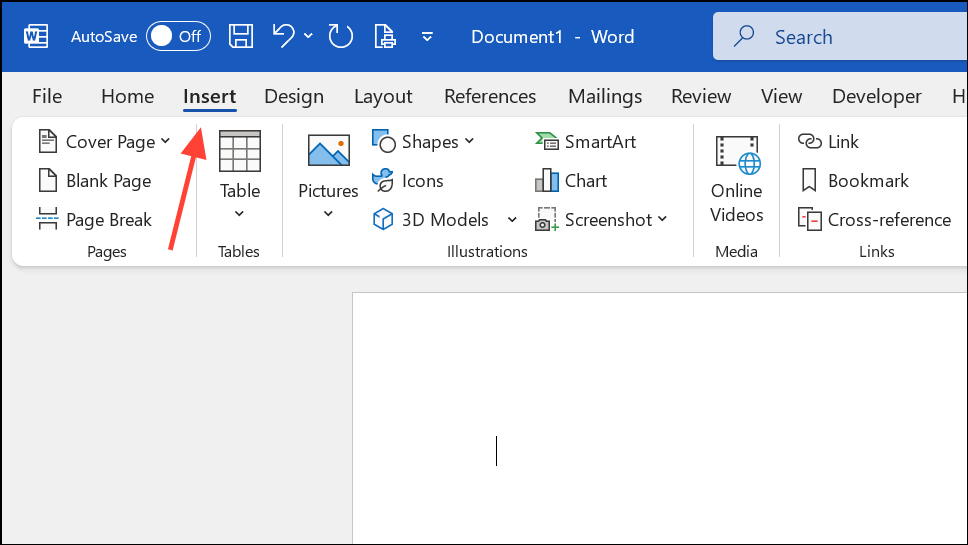Viewport: 968px width, 545px height.
Task: Click the Page Break button
Action: coord(95,220)
